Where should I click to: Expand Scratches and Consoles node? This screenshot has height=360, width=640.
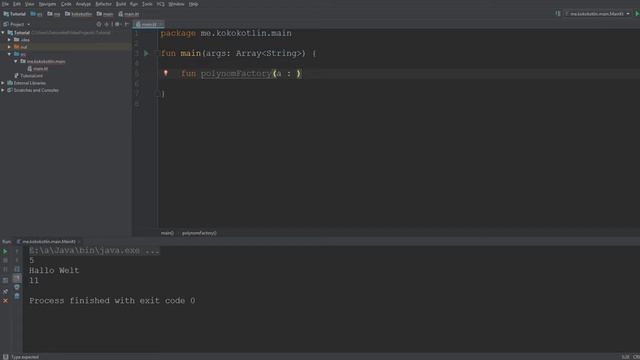3,90
